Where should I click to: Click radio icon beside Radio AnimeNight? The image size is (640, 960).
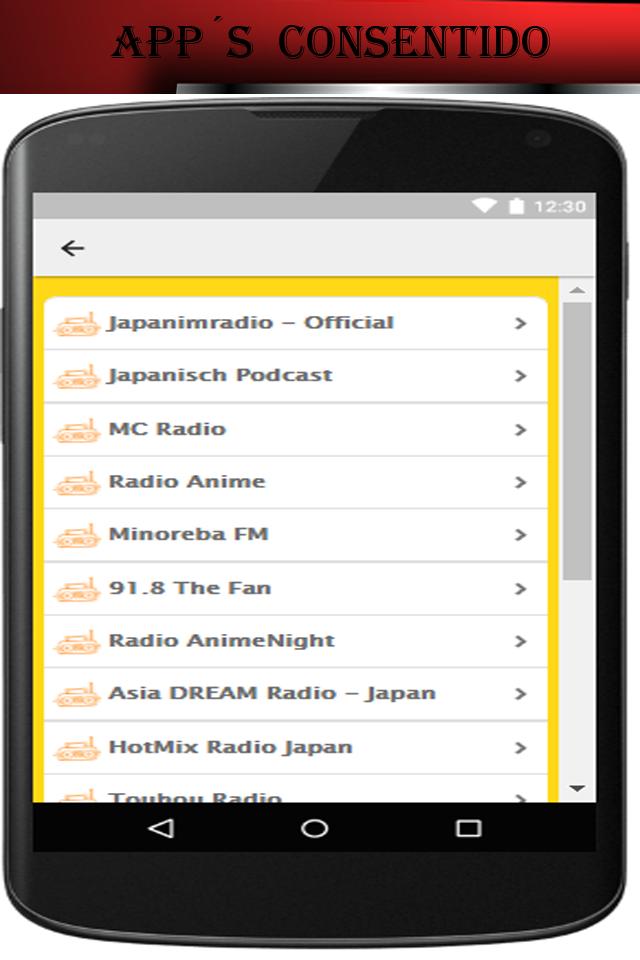pos(77,642)
